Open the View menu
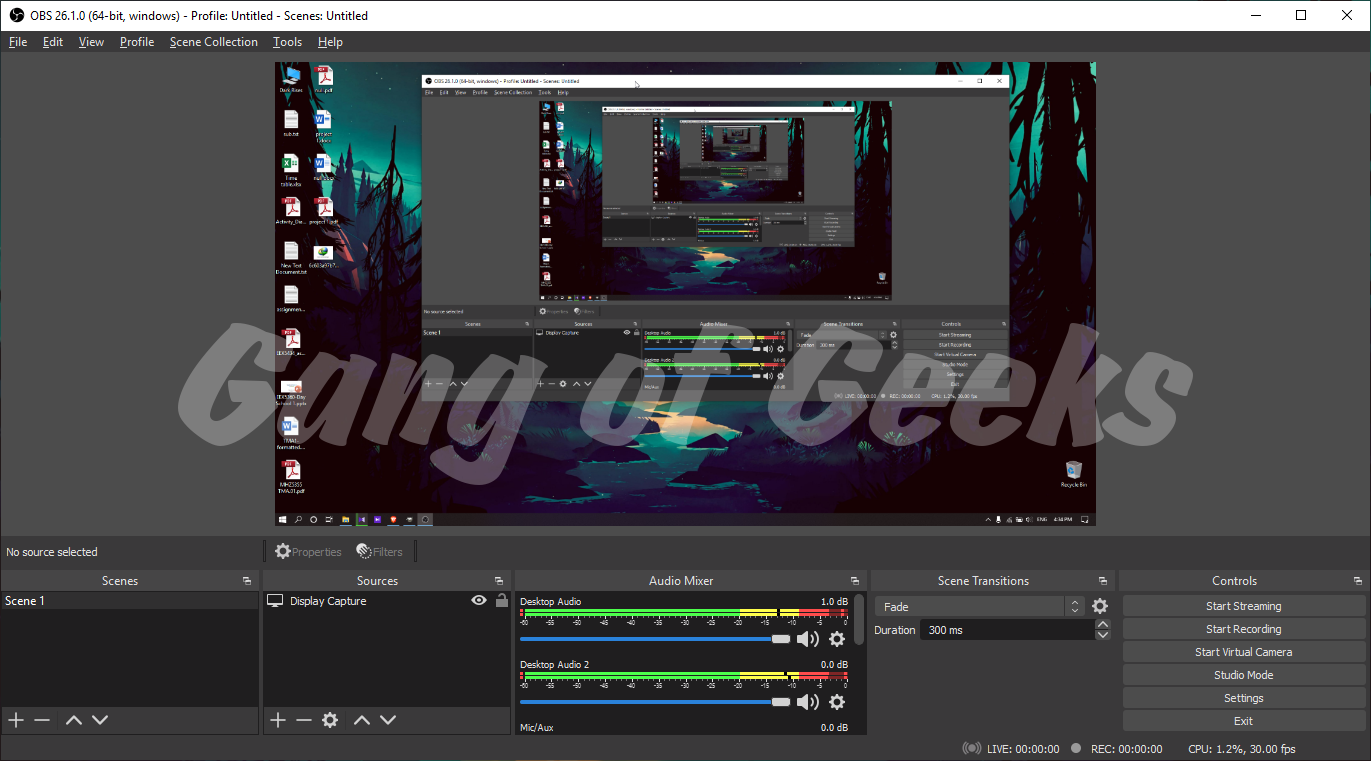This screenshot has width=1371, height=761. click(91, 42)
